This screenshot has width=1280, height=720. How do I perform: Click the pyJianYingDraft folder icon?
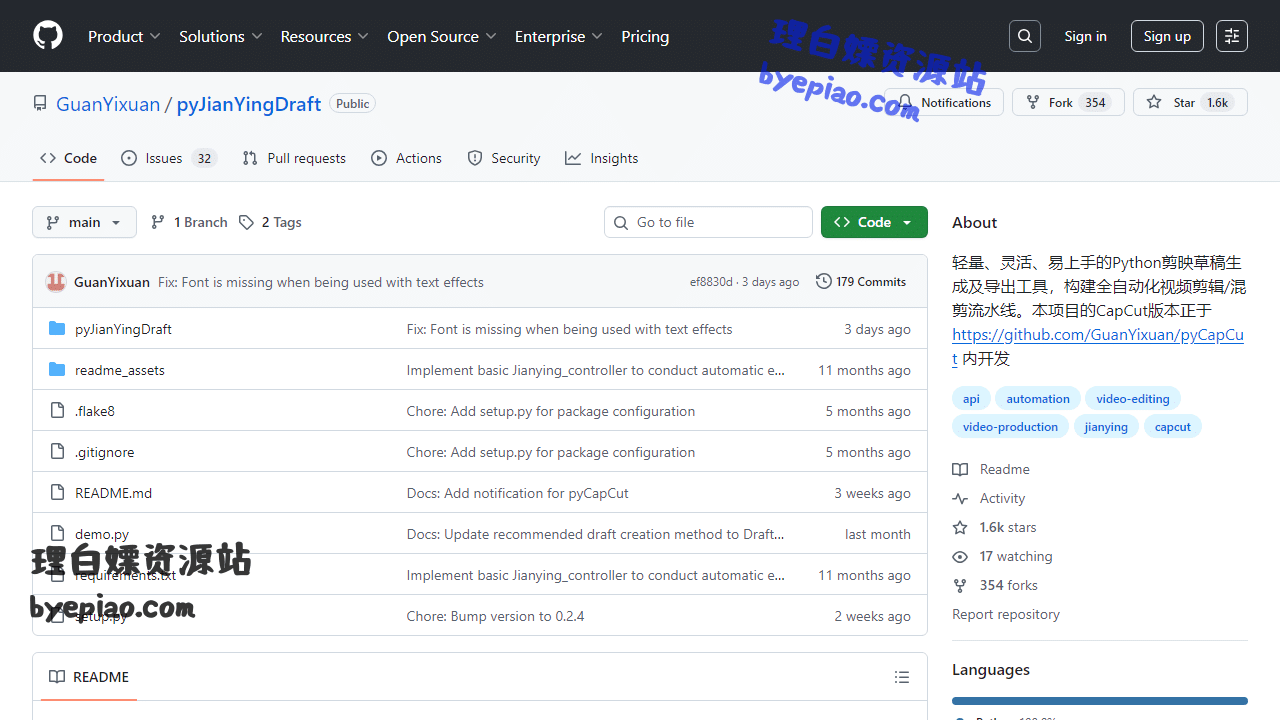[57, 329]
